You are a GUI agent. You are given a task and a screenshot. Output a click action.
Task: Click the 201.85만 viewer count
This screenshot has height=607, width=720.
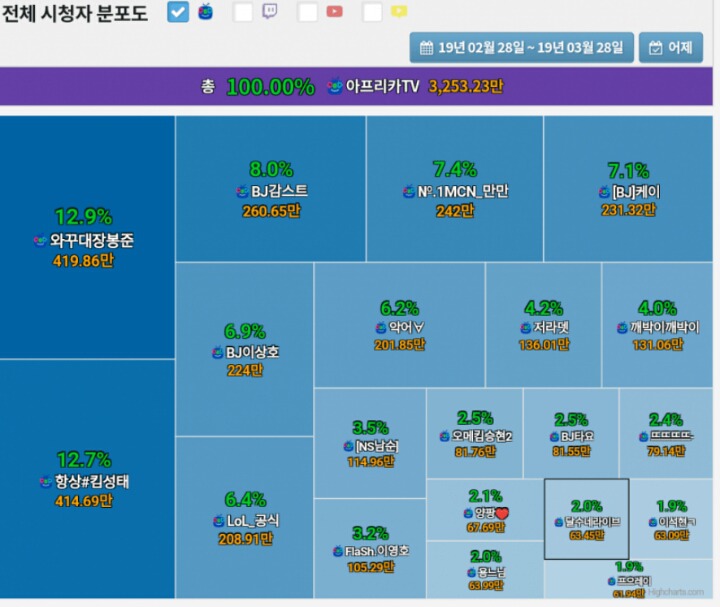pos(399,344)
